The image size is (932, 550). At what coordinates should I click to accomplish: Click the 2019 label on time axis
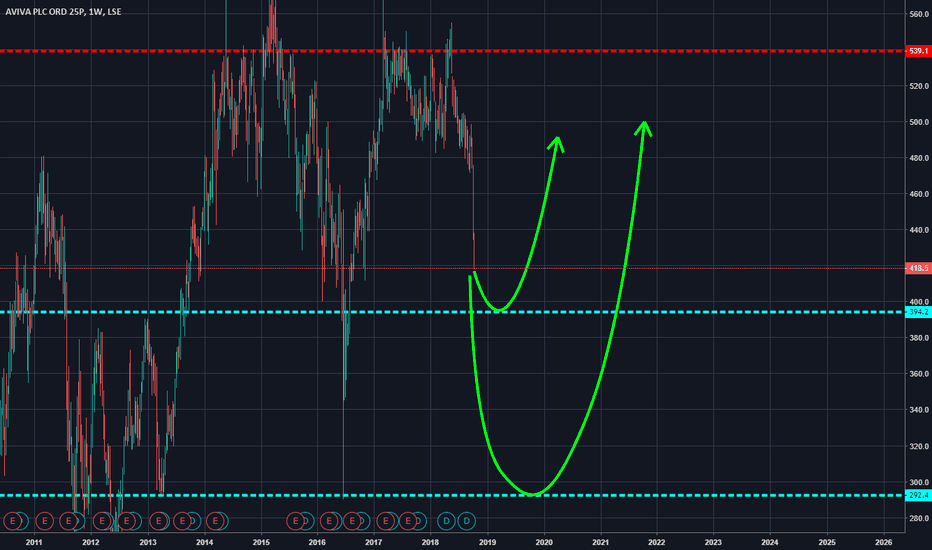pos(487,542)
